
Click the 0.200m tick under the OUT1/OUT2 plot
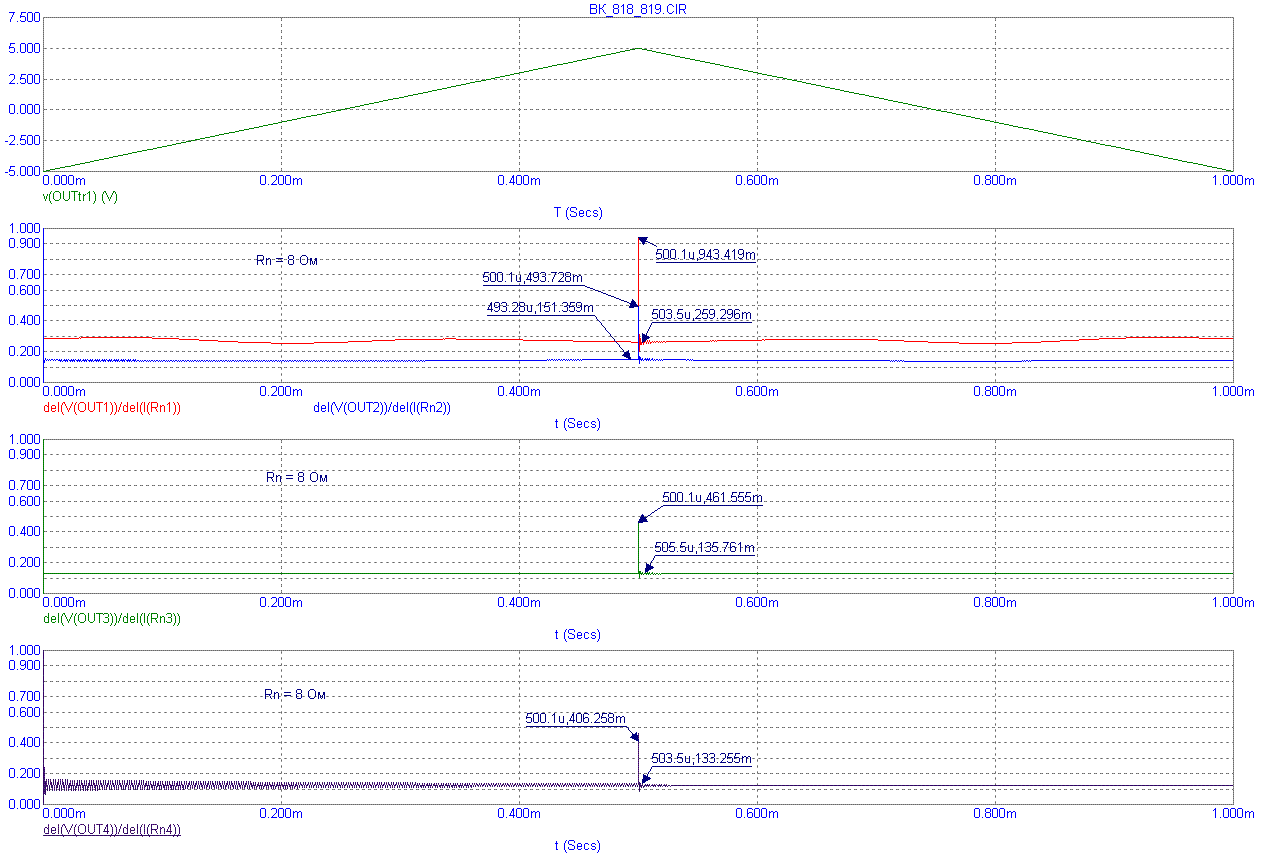(x=280, y=392)
